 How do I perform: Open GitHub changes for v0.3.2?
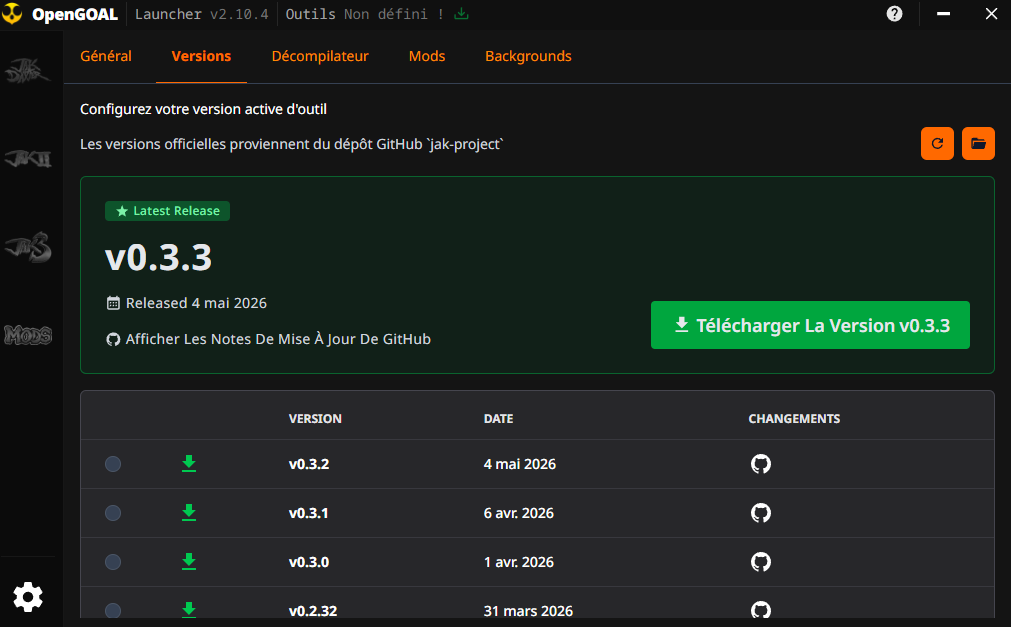click(761, 464)
